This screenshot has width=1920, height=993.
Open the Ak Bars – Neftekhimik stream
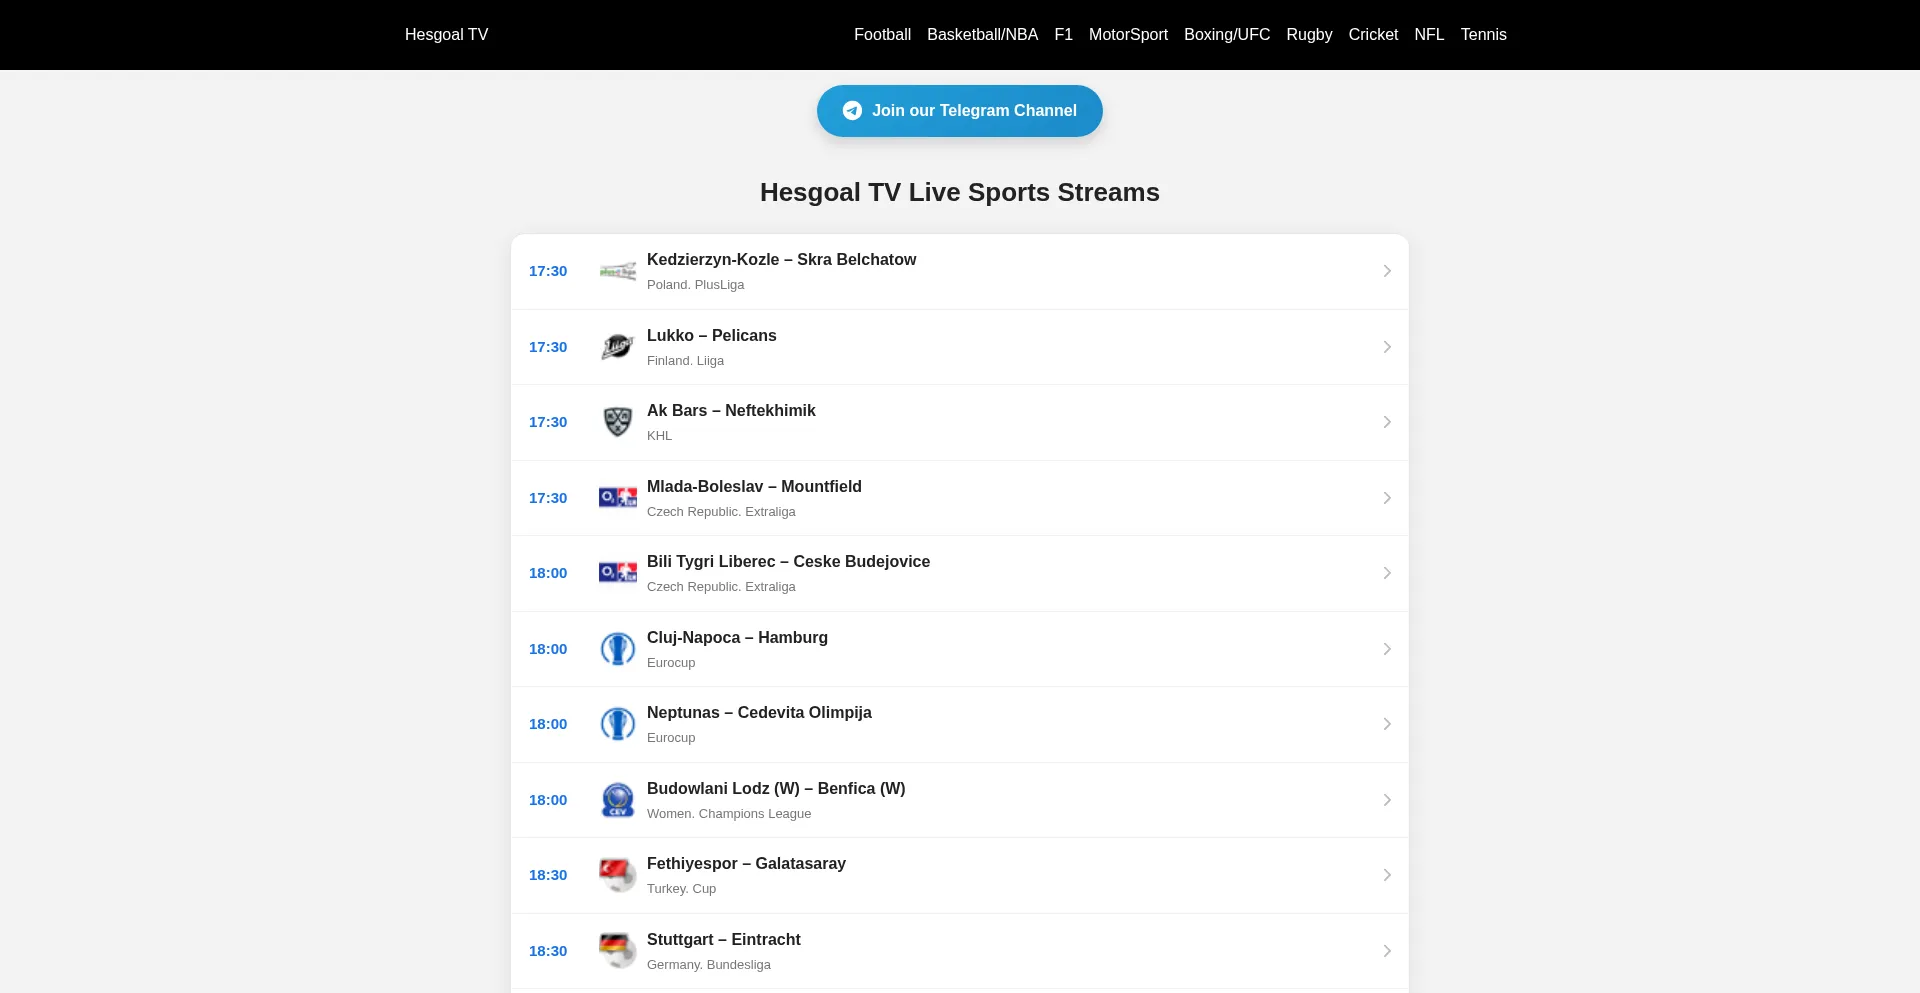click(x=960, y=422)
